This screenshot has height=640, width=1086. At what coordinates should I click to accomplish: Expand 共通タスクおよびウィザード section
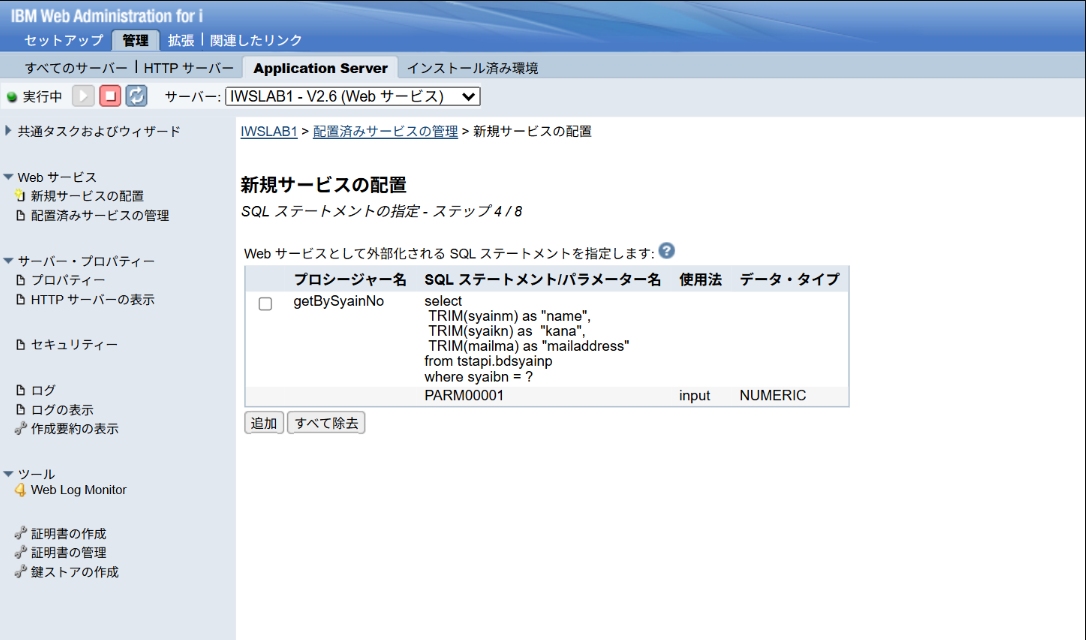click(8, 130)
